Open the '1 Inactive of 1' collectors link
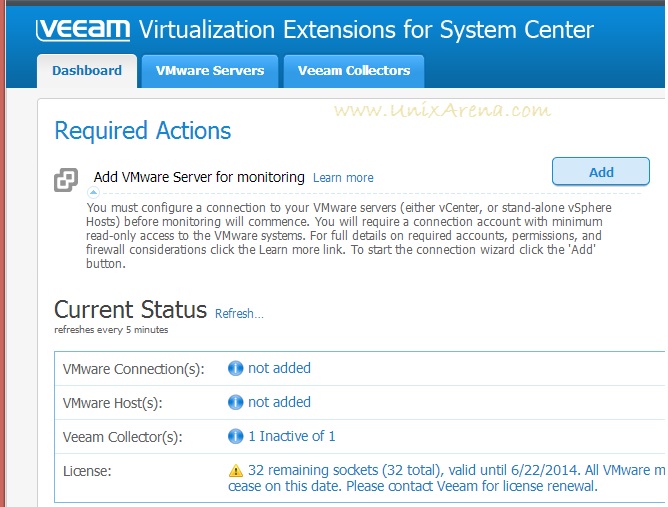This screenshot has height=507, width=668. pyautogui.click(x=291, y=436)
